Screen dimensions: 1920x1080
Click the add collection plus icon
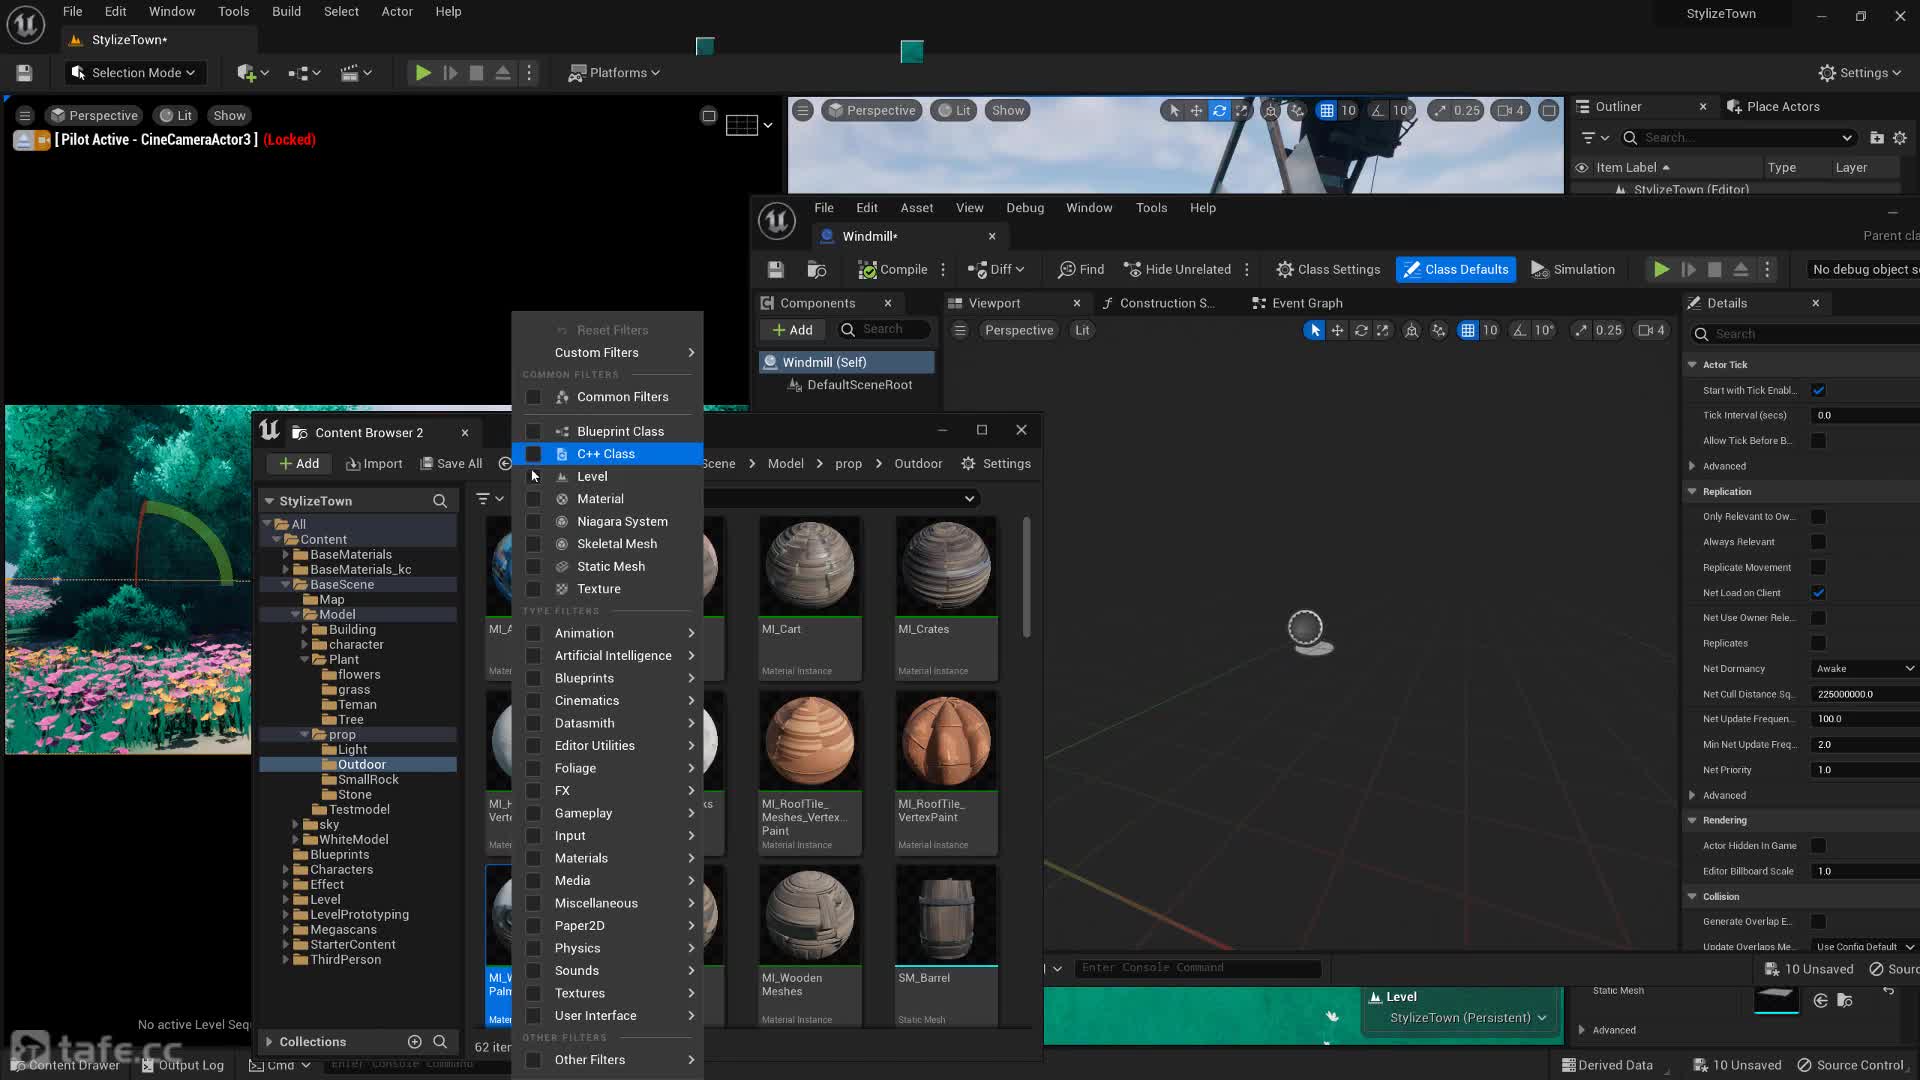click(x=415, y=1042)
